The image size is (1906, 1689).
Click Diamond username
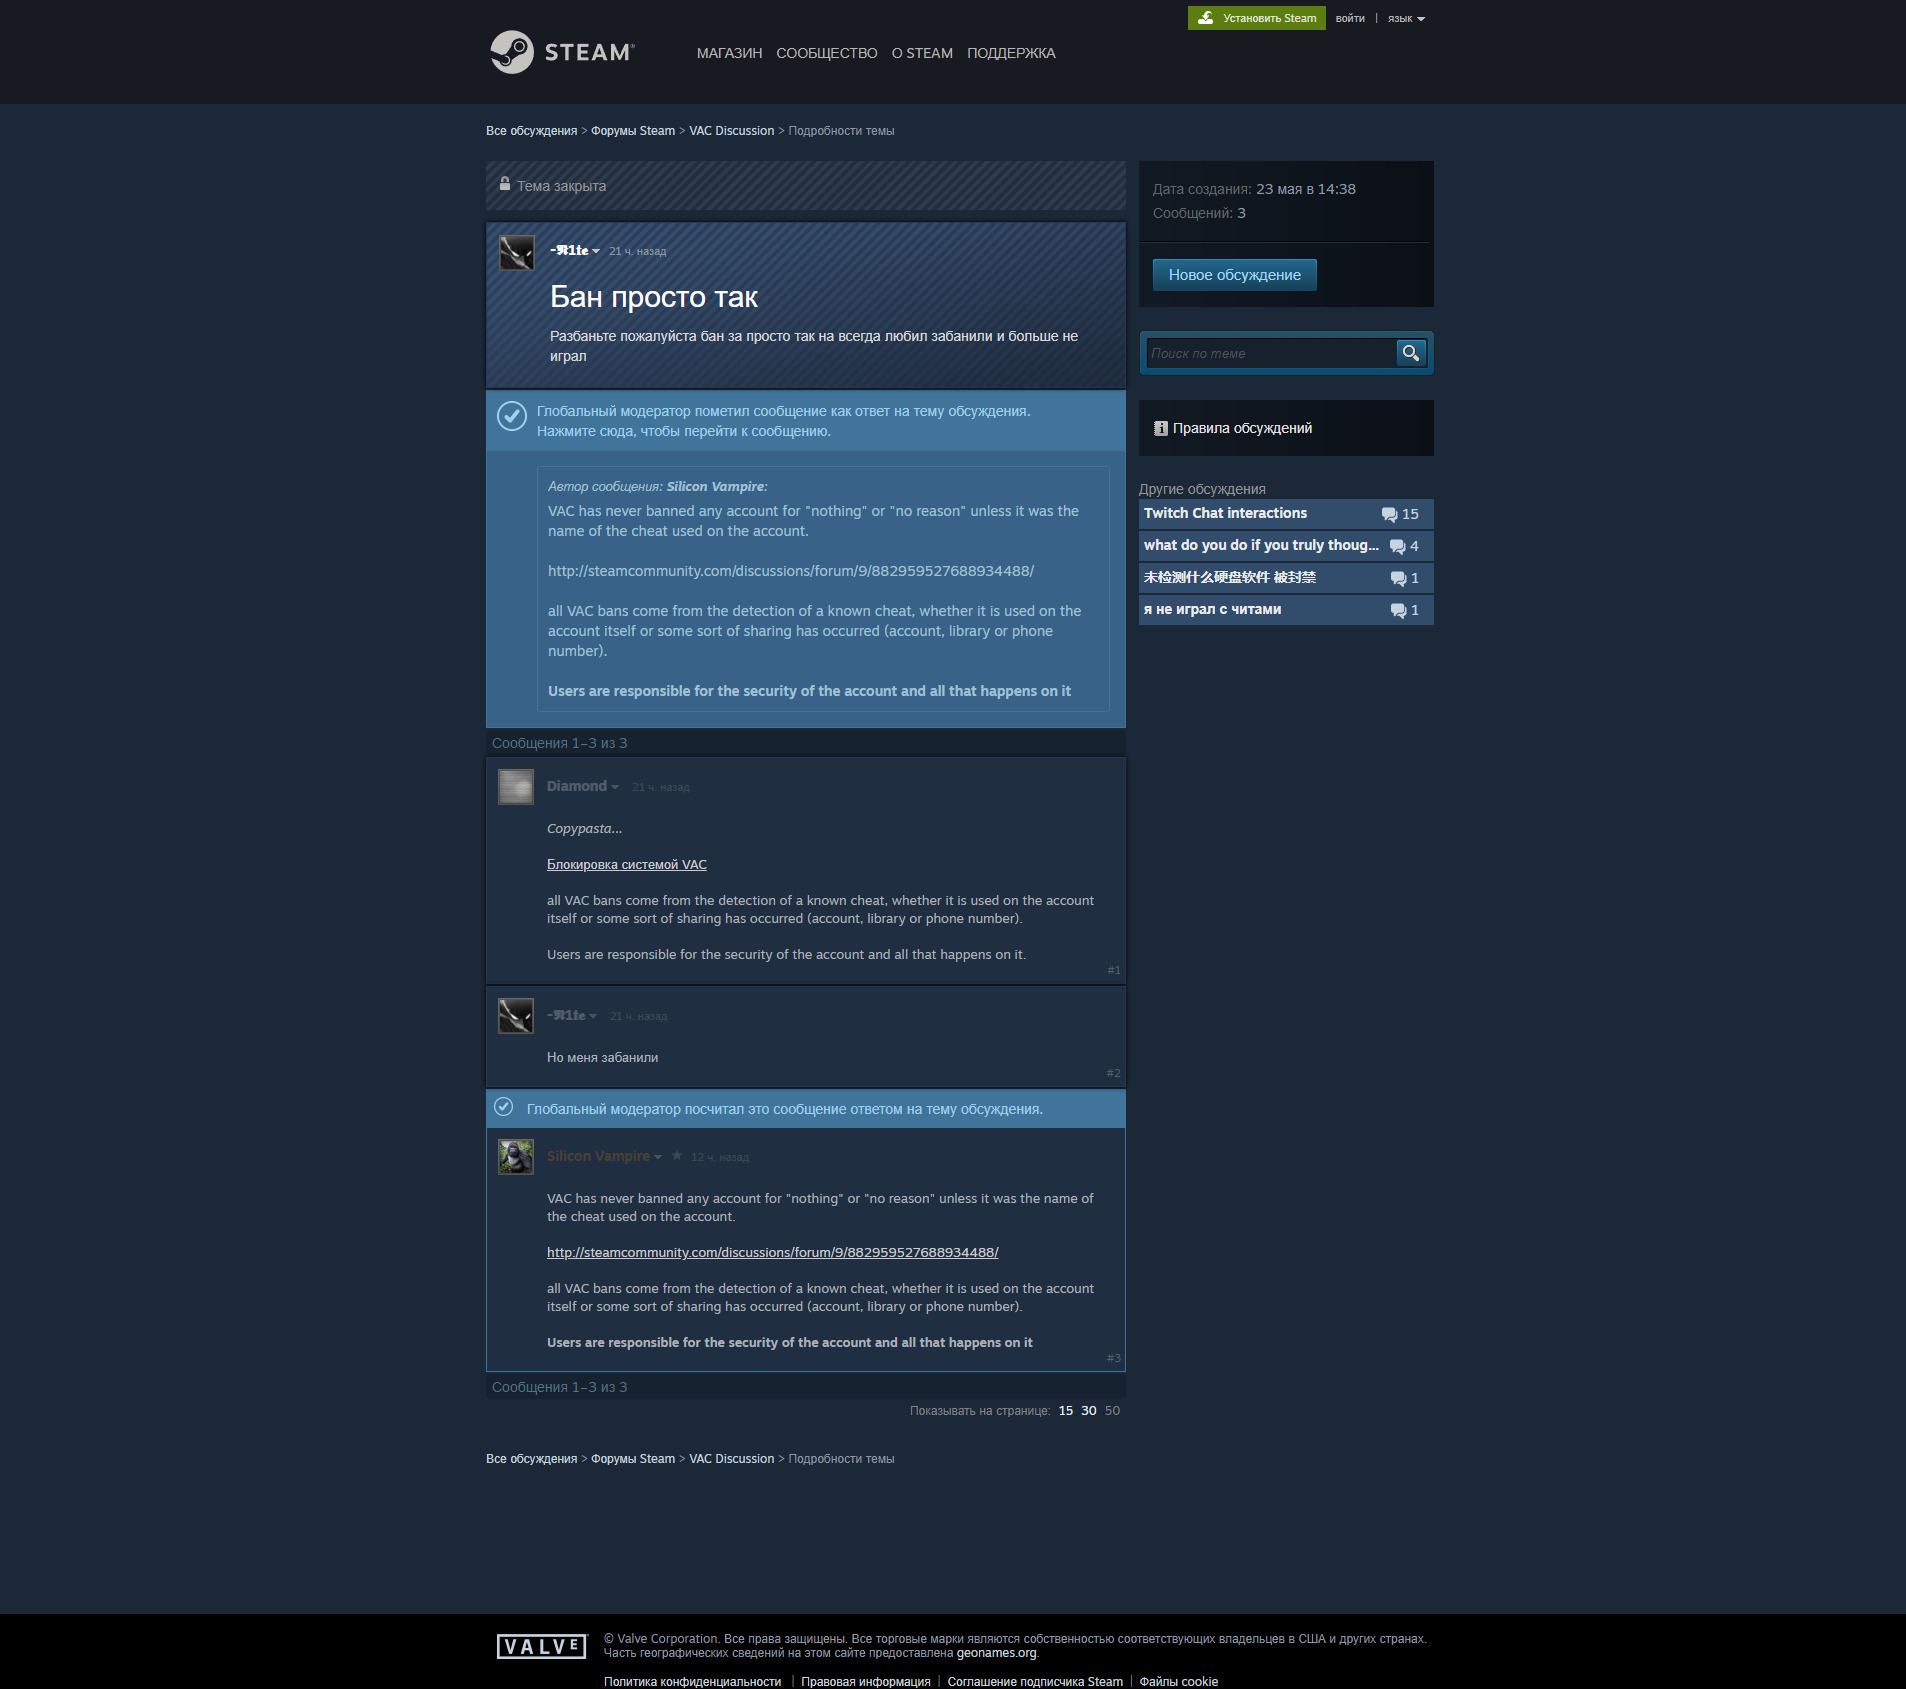click(x=577, y=787)
